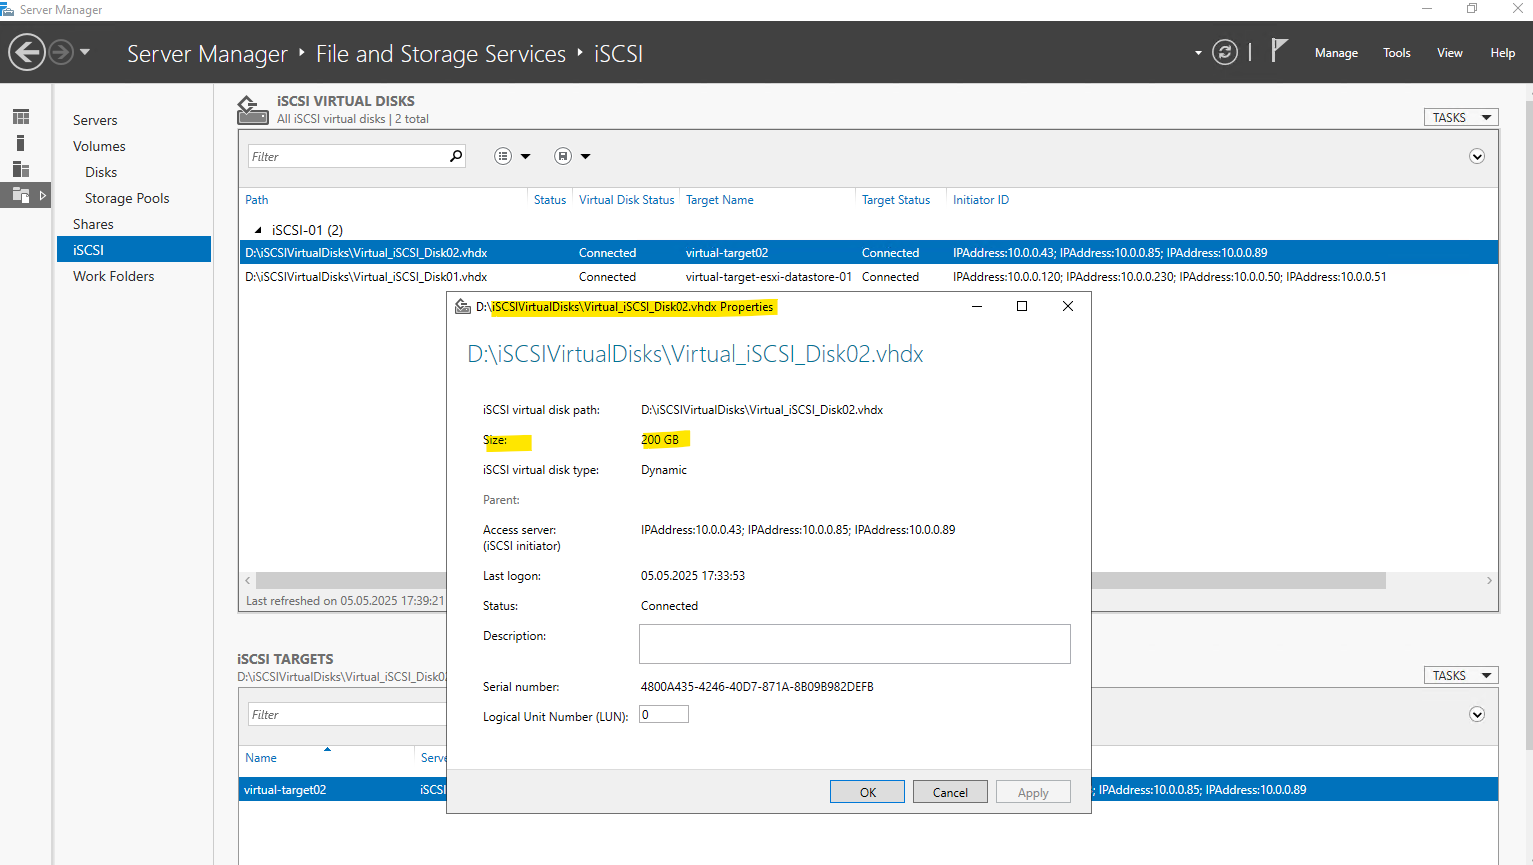Select the Virtual_iSCSI_Disk02.vhdx row
Screen dimensions: 1533x865
point(868,253)
